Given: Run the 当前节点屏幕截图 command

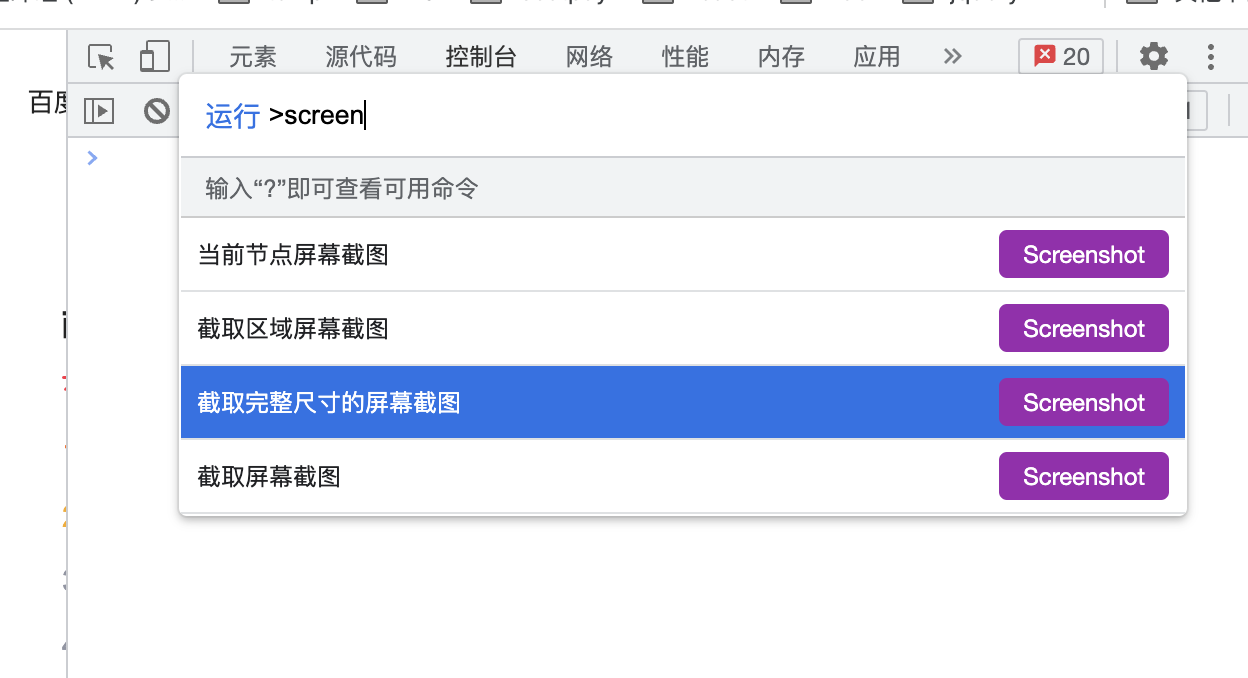Looking at the screenshot, I should pos(683,255).
